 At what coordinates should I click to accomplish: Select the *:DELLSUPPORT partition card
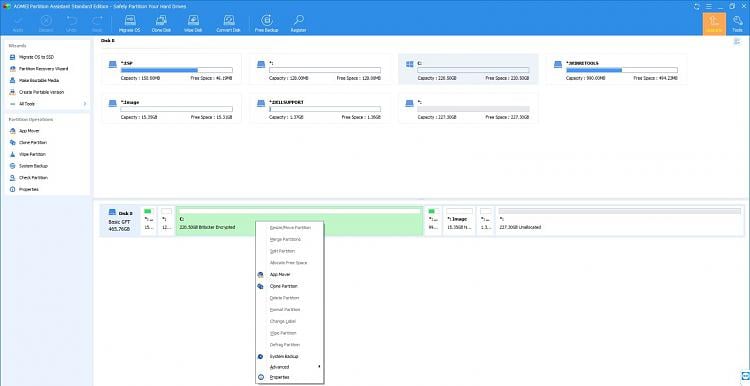point(320,109)
